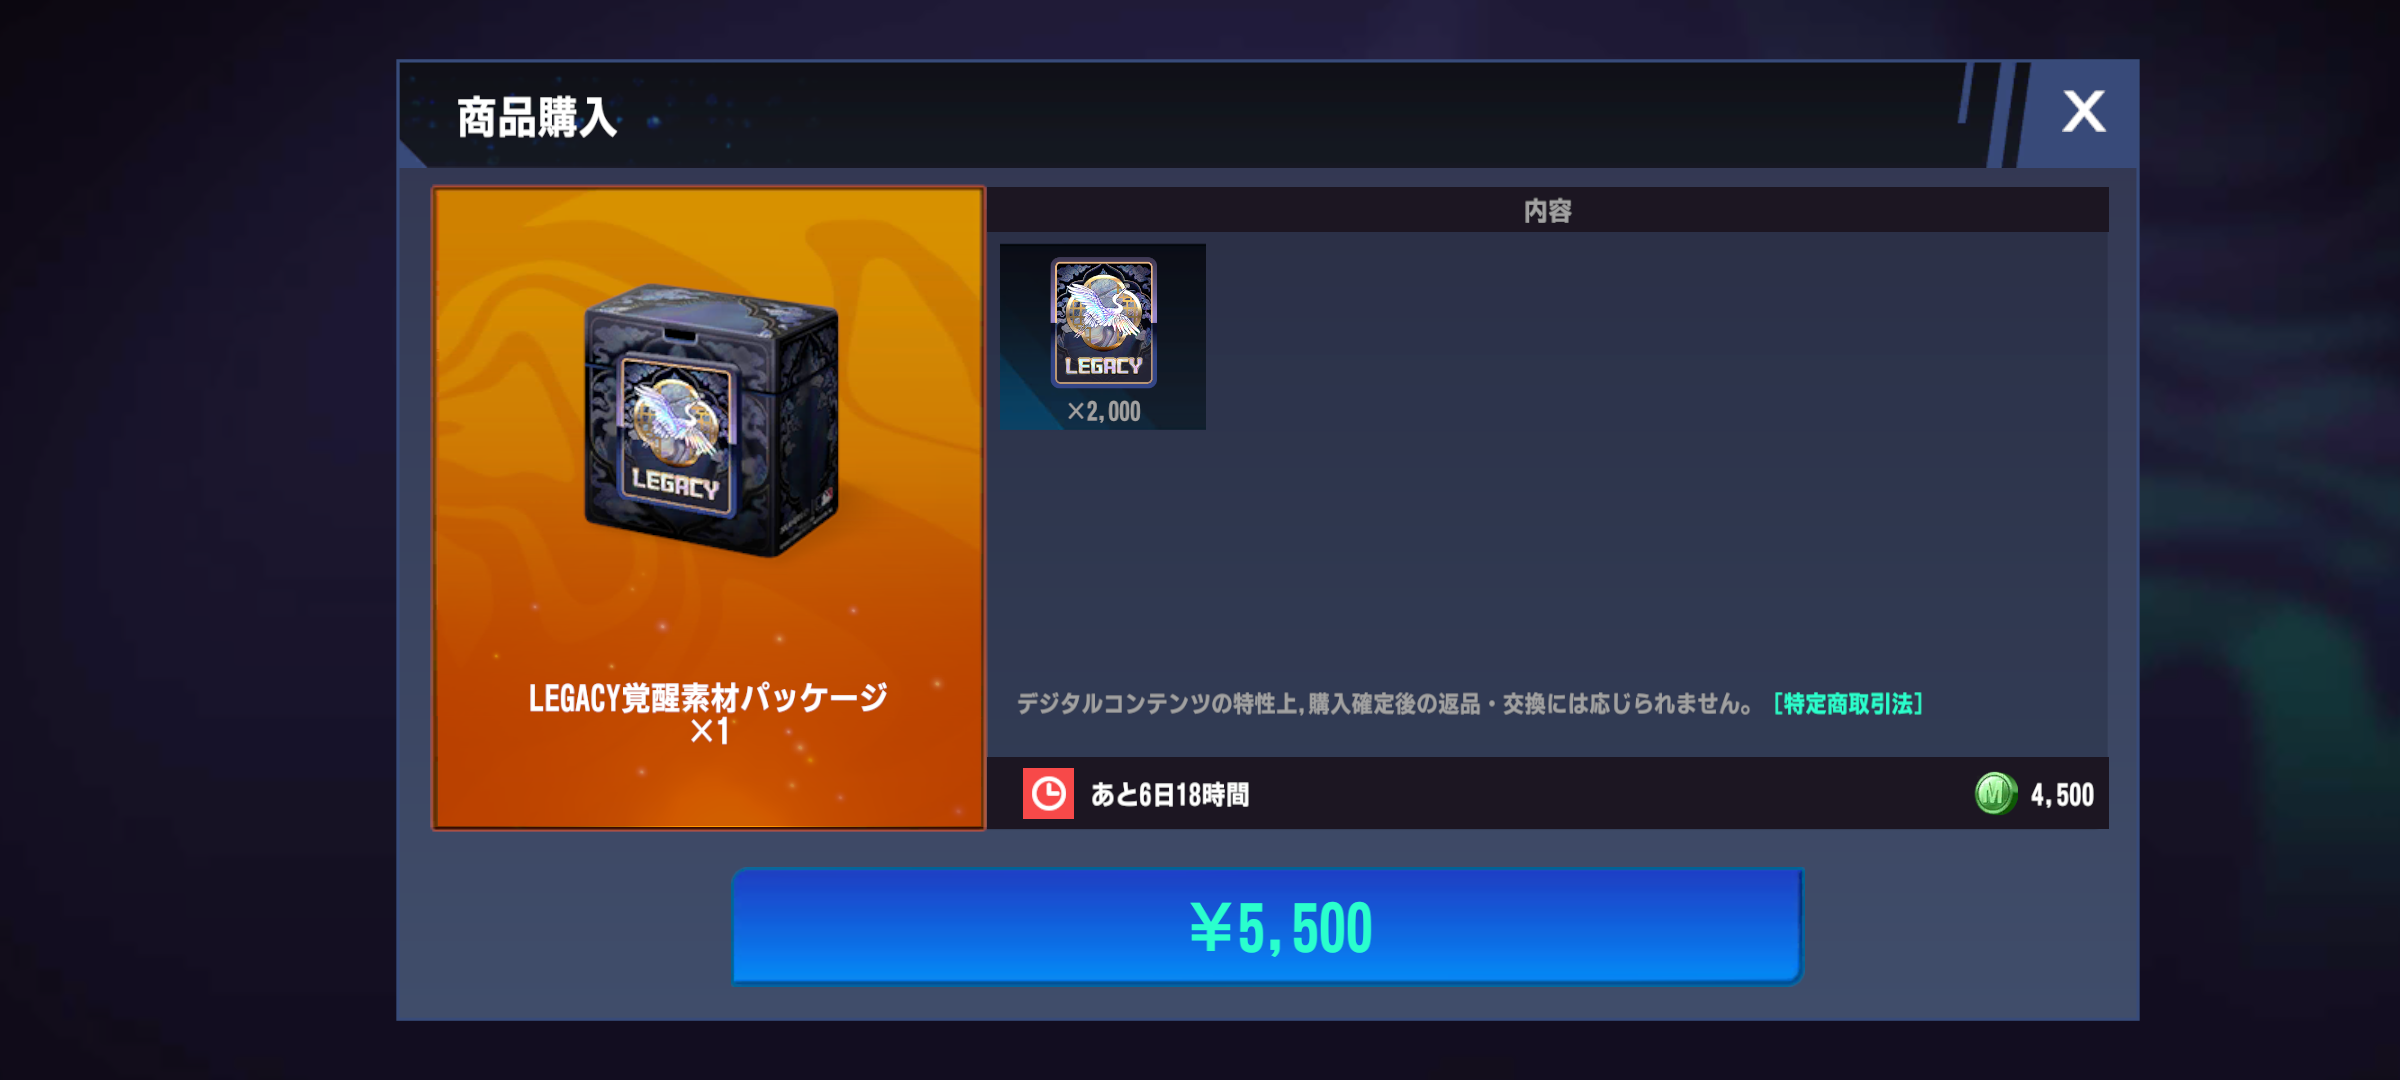Click the green M coin icon
Viewport: 2400px width, 1080px height.
[x=1995, y=794]
